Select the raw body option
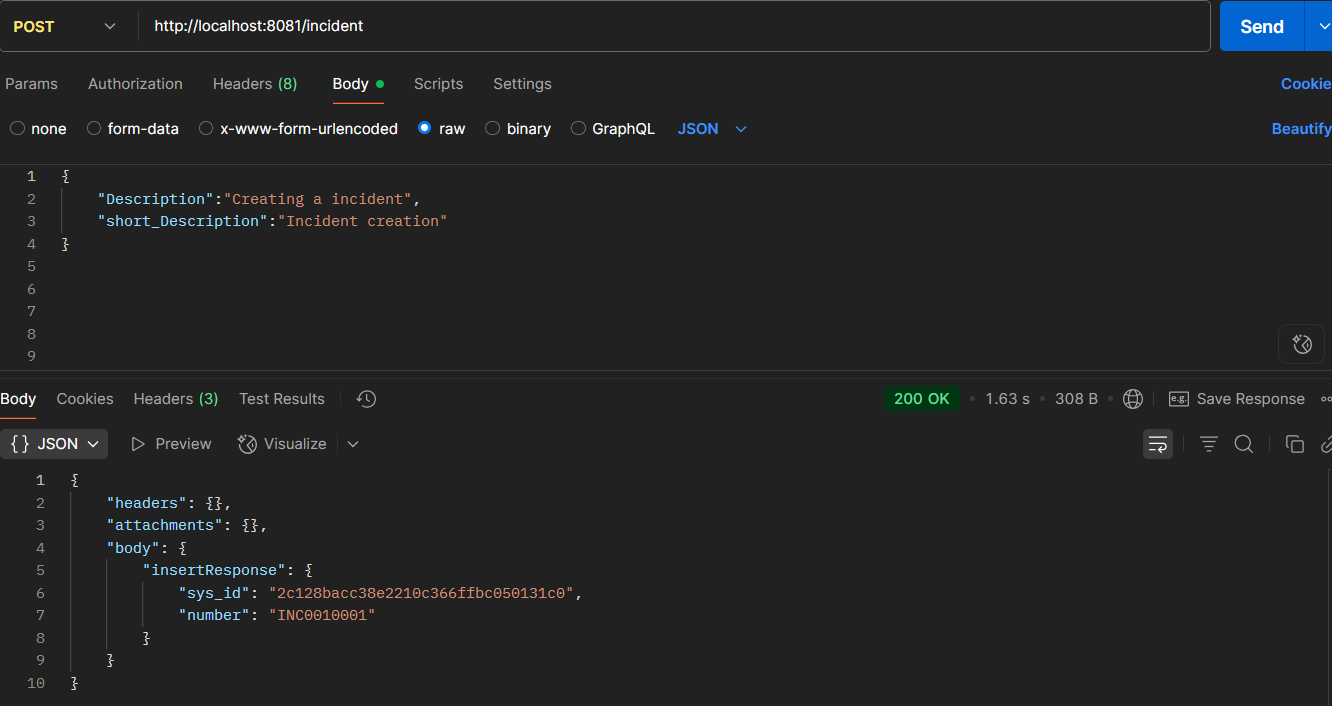 441,129
